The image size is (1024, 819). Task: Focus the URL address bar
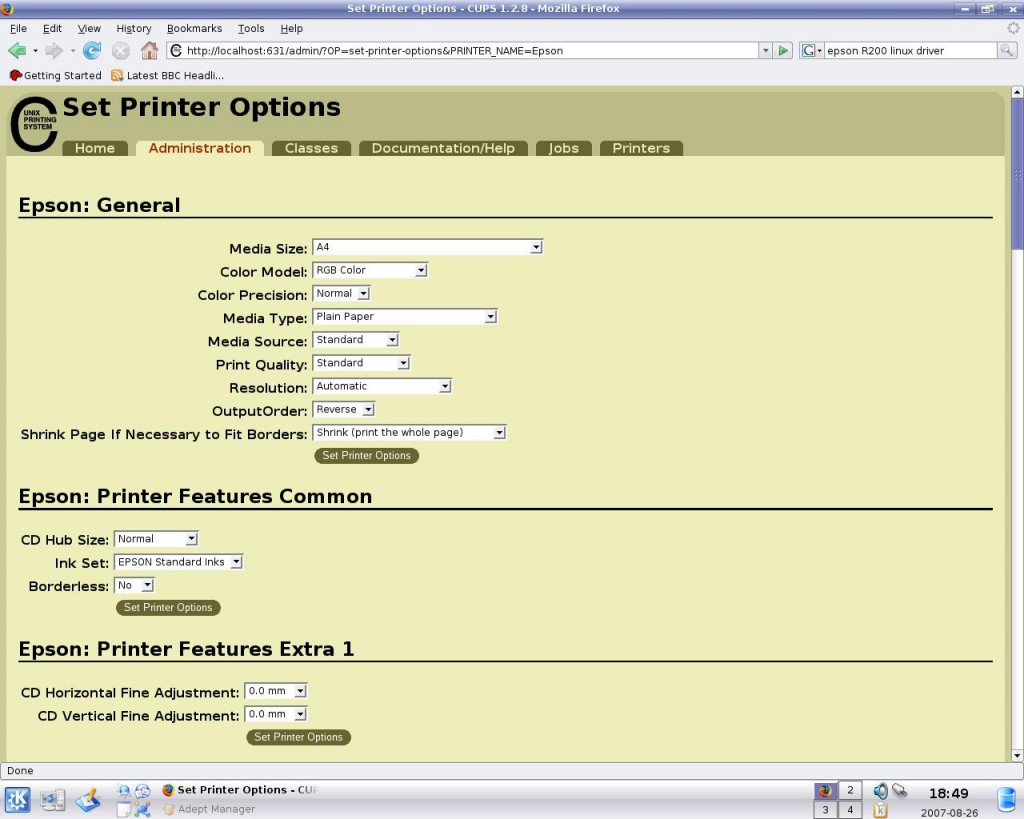tap(464, 50)
